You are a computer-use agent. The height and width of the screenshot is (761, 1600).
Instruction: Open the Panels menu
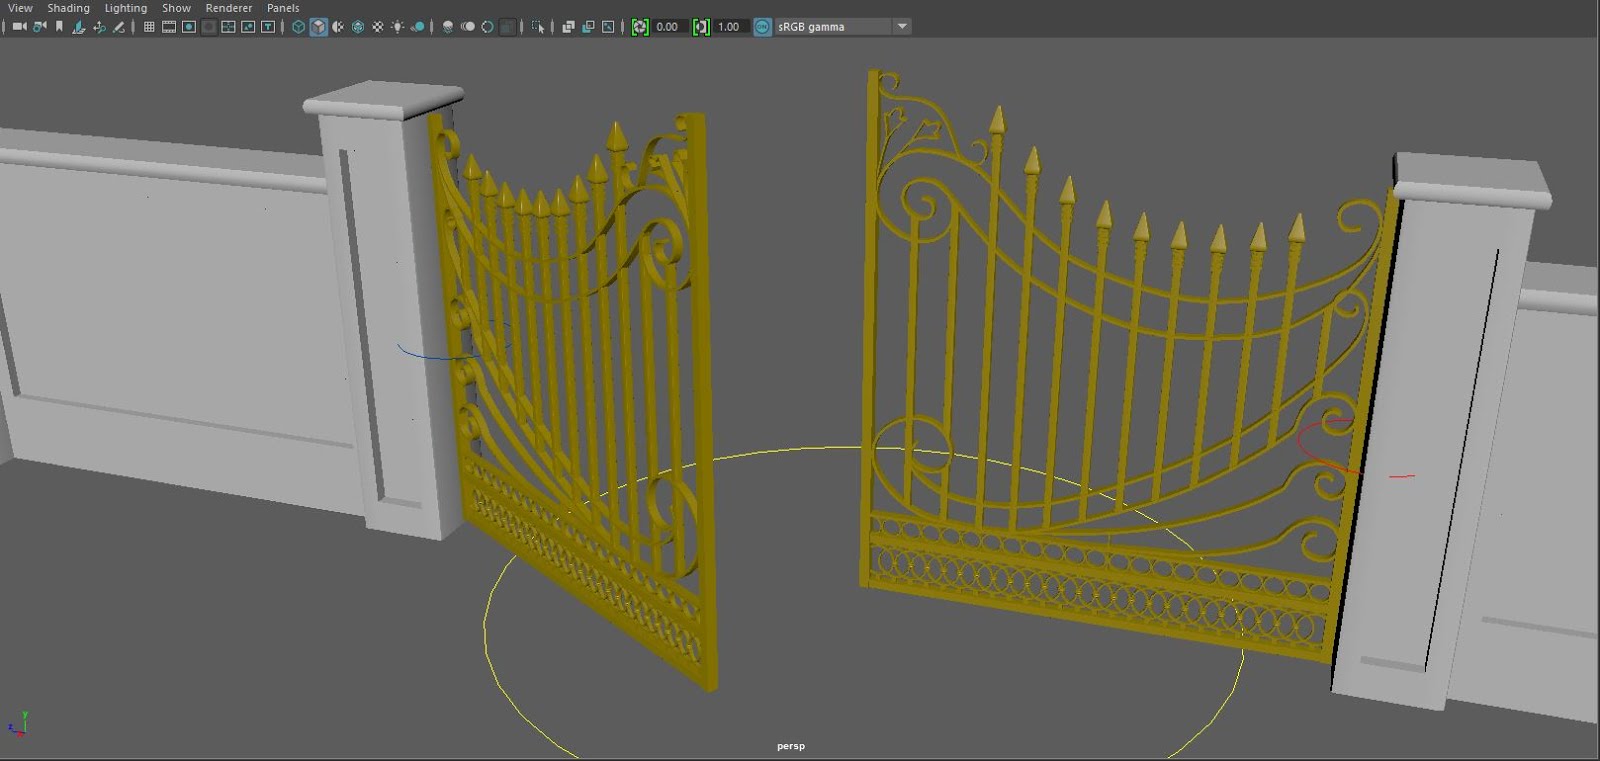point(283,8)
